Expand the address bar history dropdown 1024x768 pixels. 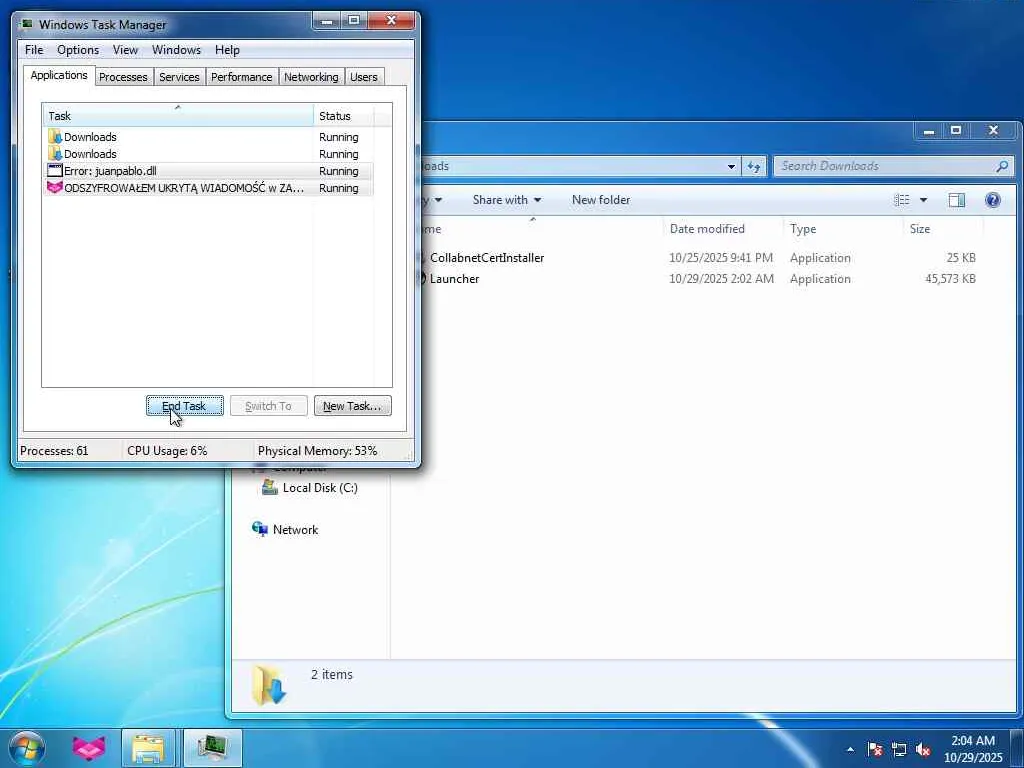tap(731, 167)
